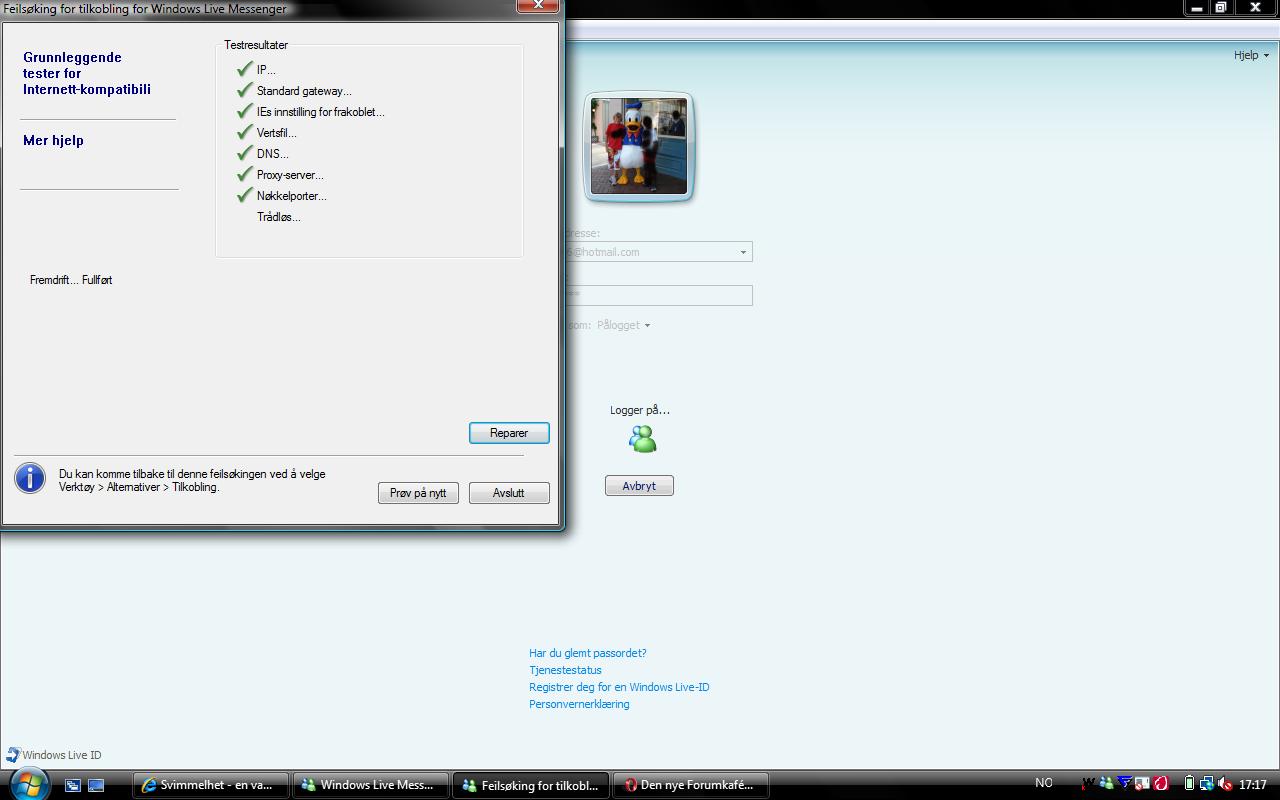This screenshot has width=1280, height=800.
Task: Click the blue F-shaped tray icon
Action: coord(1125,782)
